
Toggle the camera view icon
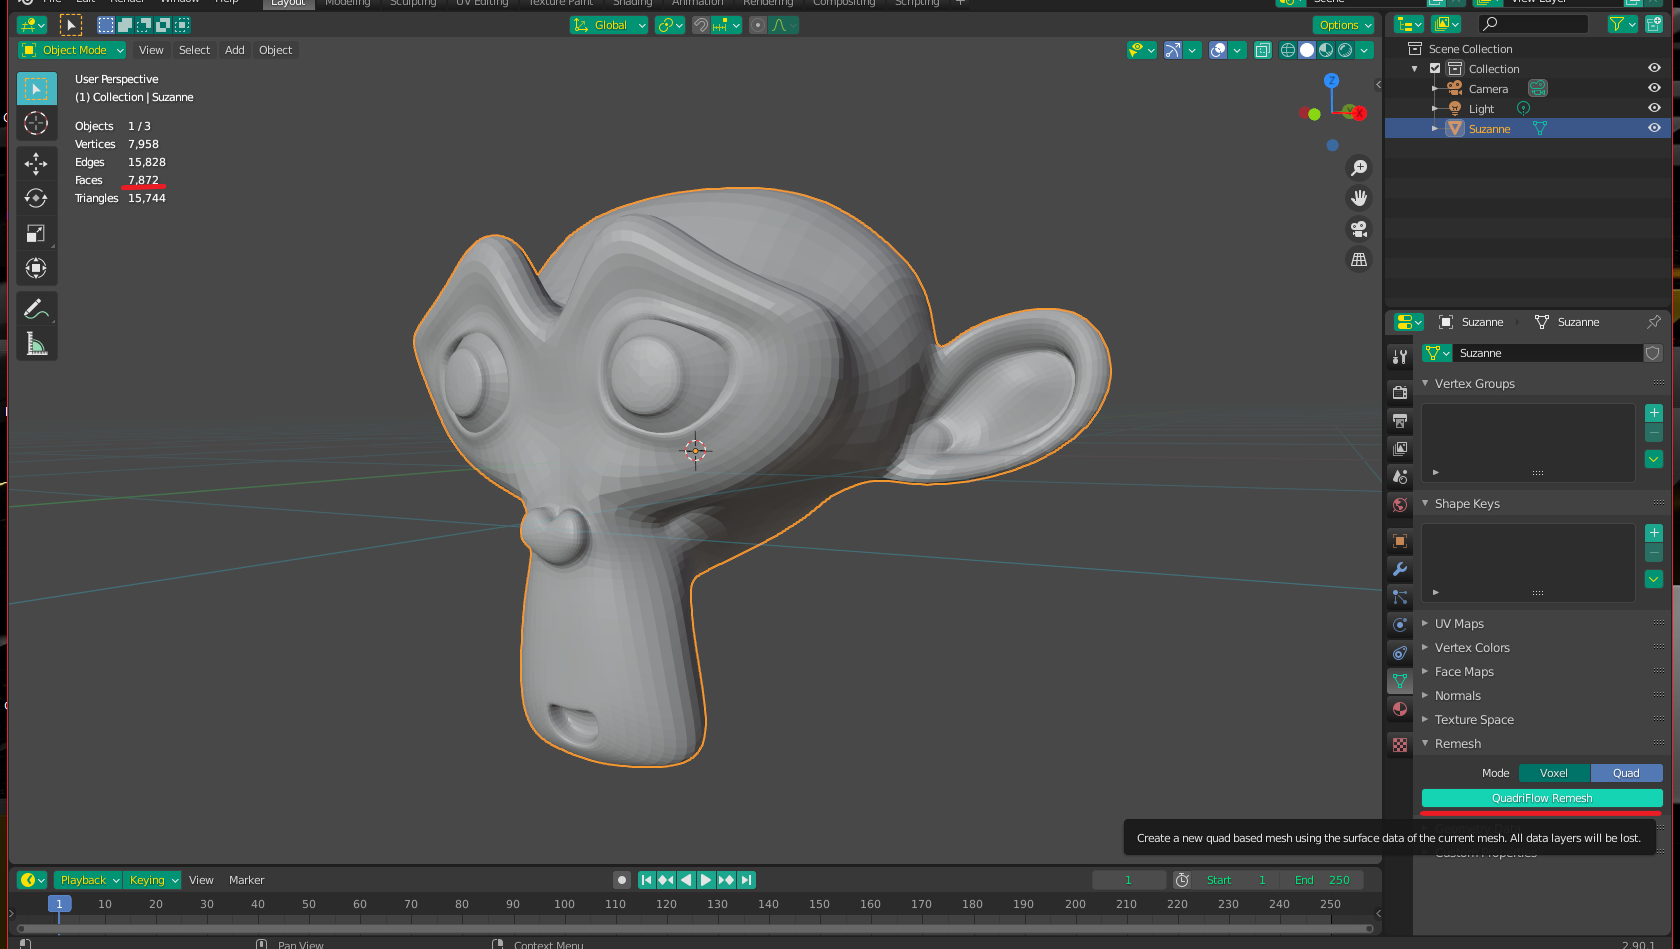tap(1359, 229)
